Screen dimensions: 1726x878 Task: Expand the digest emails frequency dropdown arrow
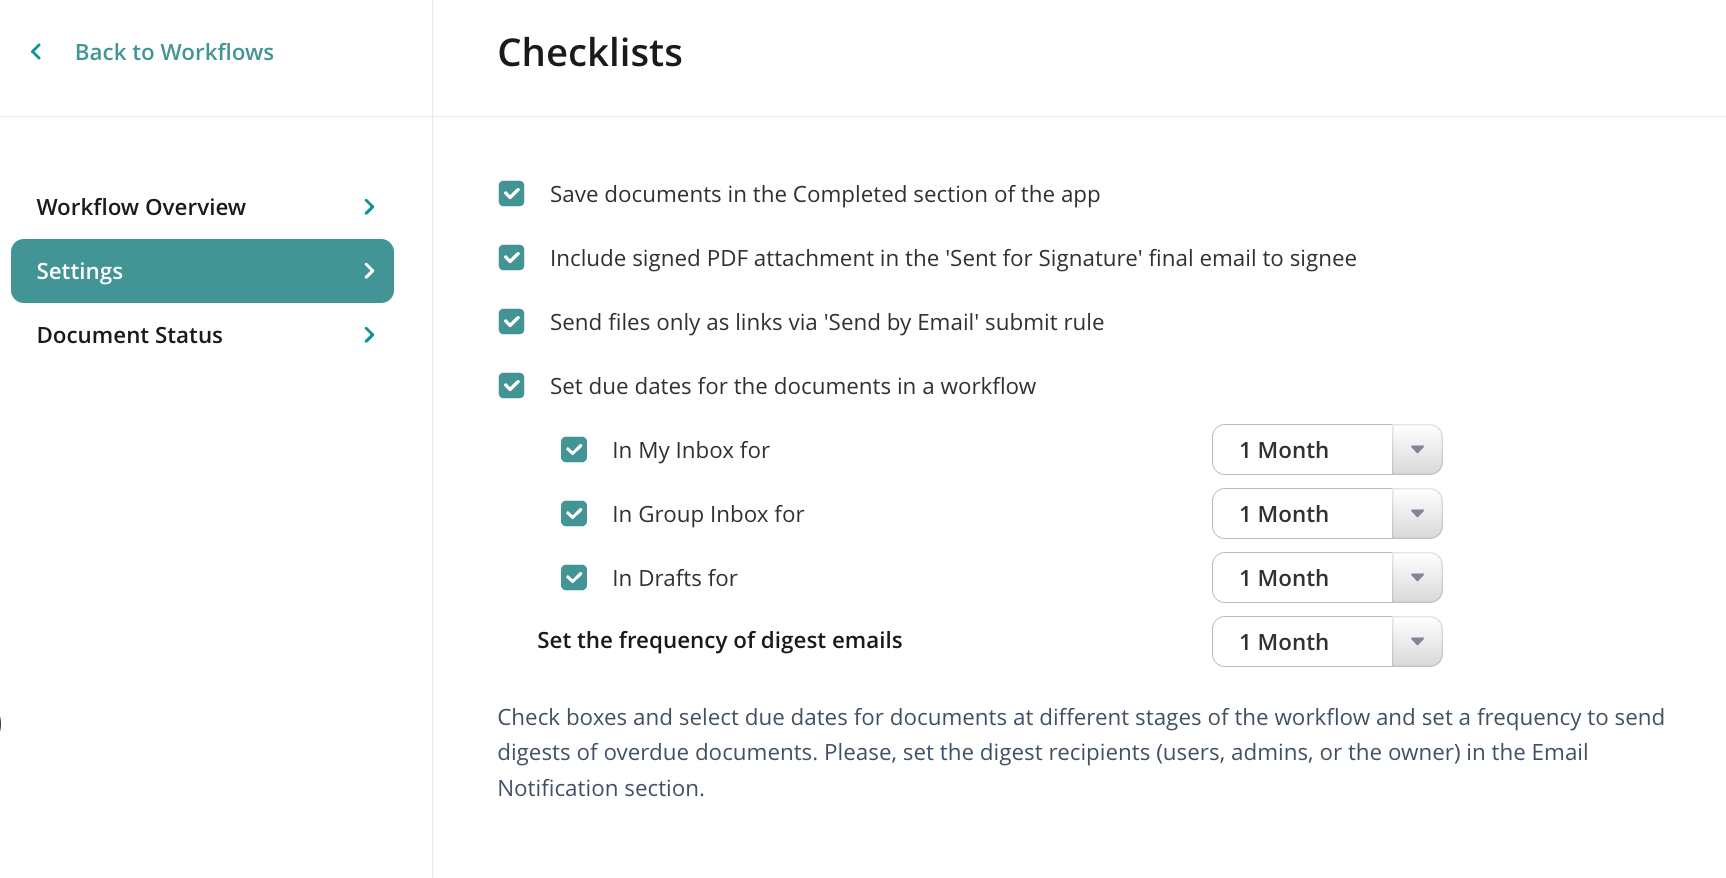pyautogui.click(x=1417, y=642)
